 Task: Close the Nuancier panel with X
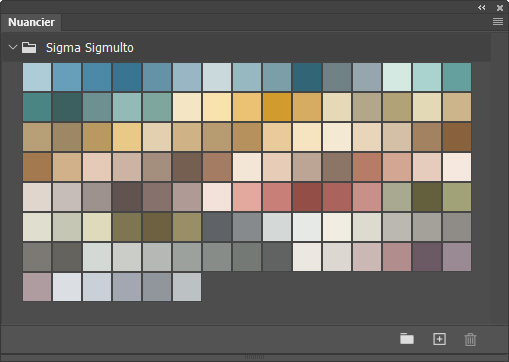tap(500, 8)
